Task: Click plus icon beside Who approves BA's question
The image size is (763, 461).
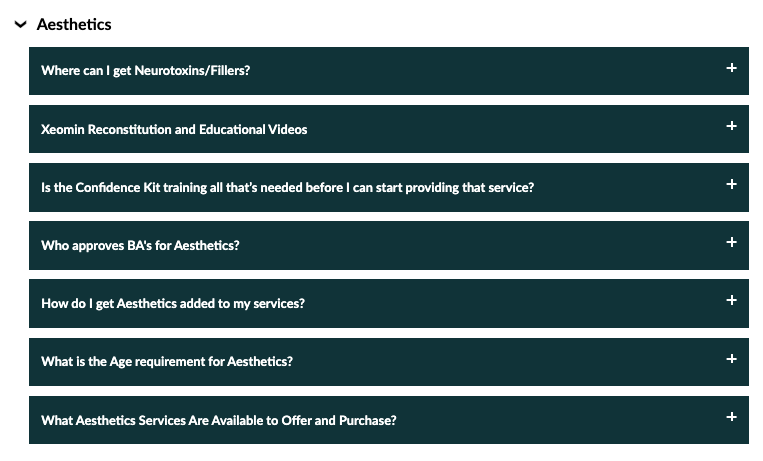Action: [x=731, y=242]
